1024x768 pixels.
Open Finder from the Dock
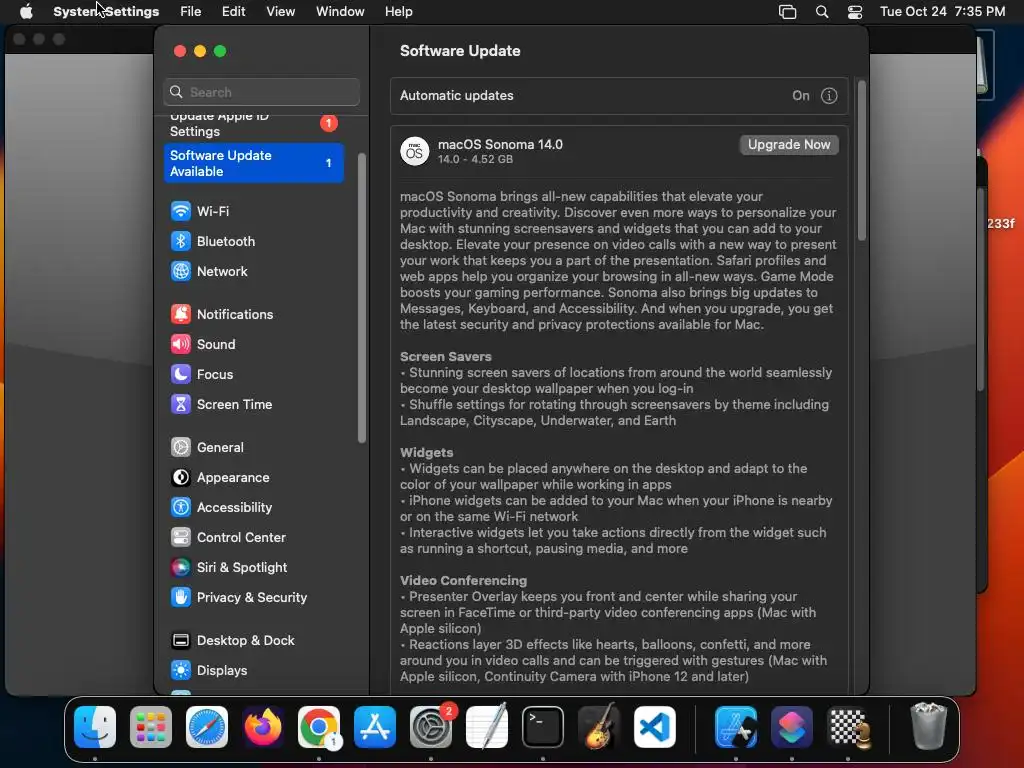(95, 727)
